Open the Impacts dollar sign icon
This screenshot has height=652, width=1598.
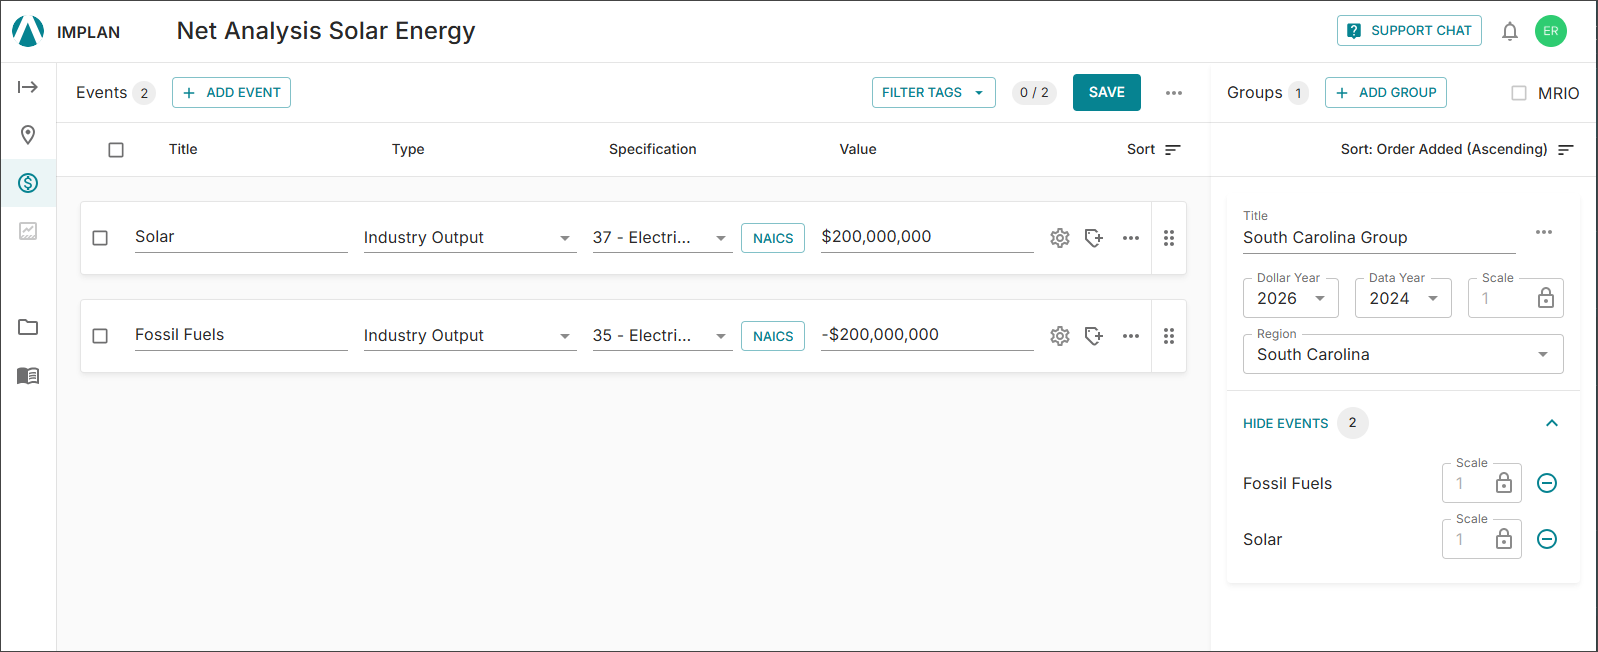28,183
